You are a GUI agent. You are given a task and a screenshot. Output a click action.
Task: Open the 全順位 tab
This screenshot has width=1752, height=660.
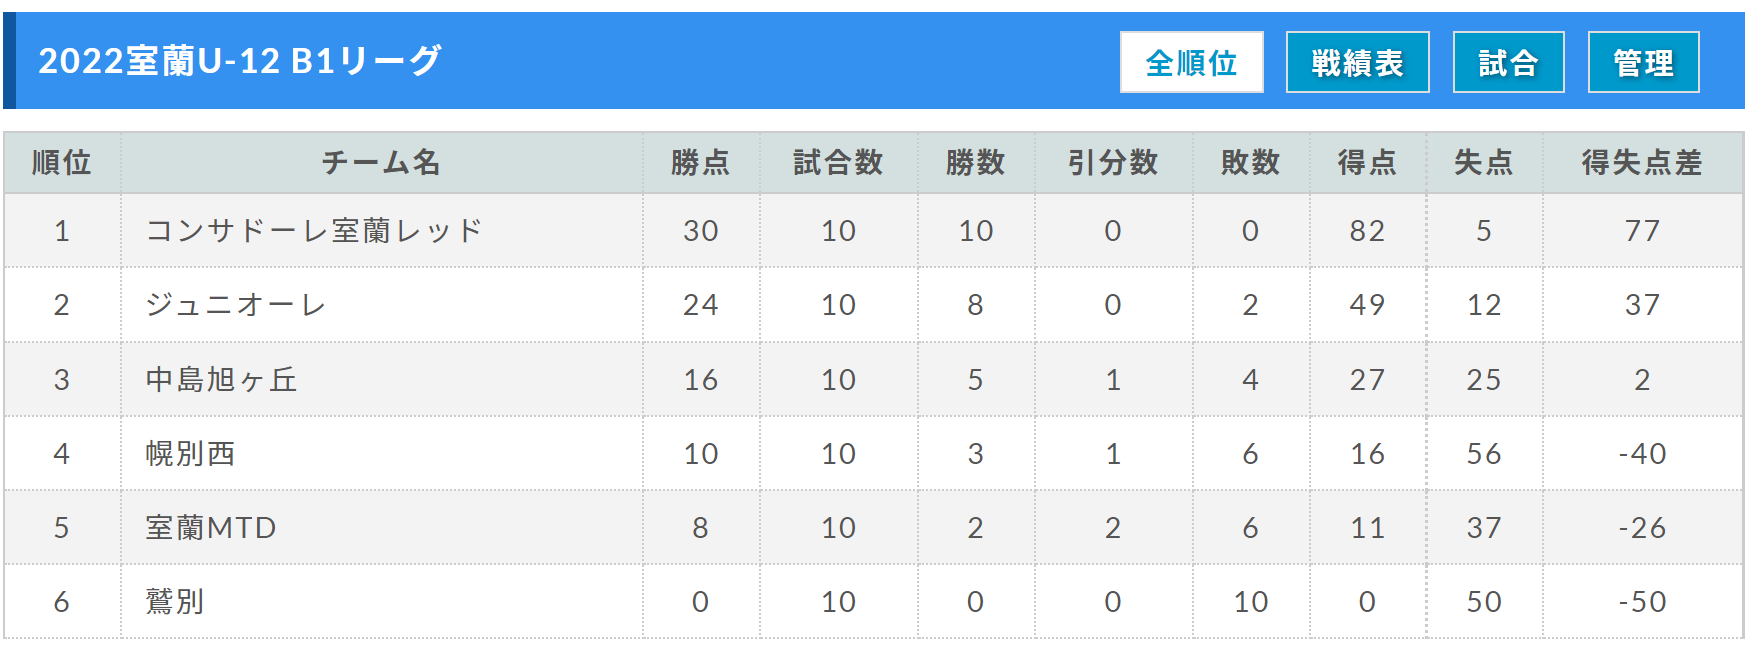[1191, 62]
